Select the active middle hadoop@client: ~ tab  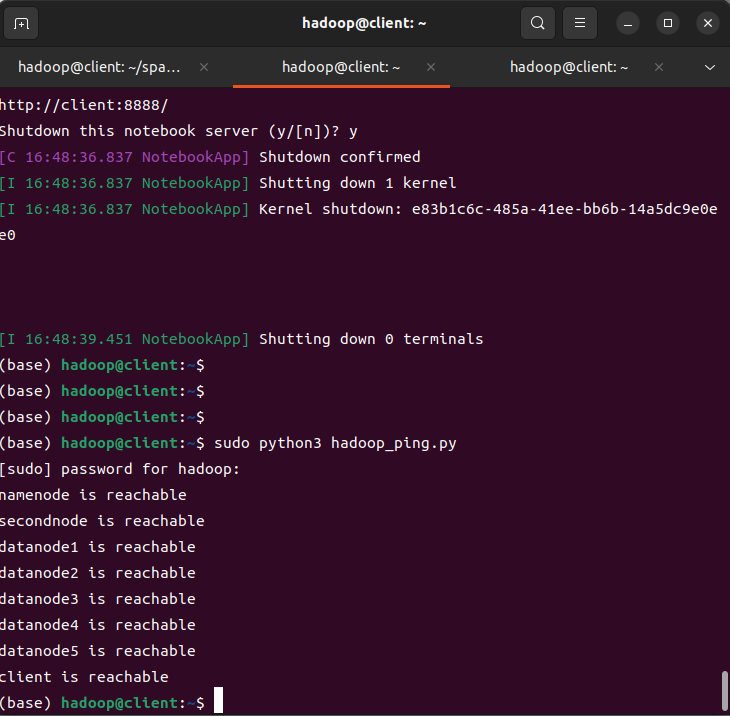(x=341, y=67)
